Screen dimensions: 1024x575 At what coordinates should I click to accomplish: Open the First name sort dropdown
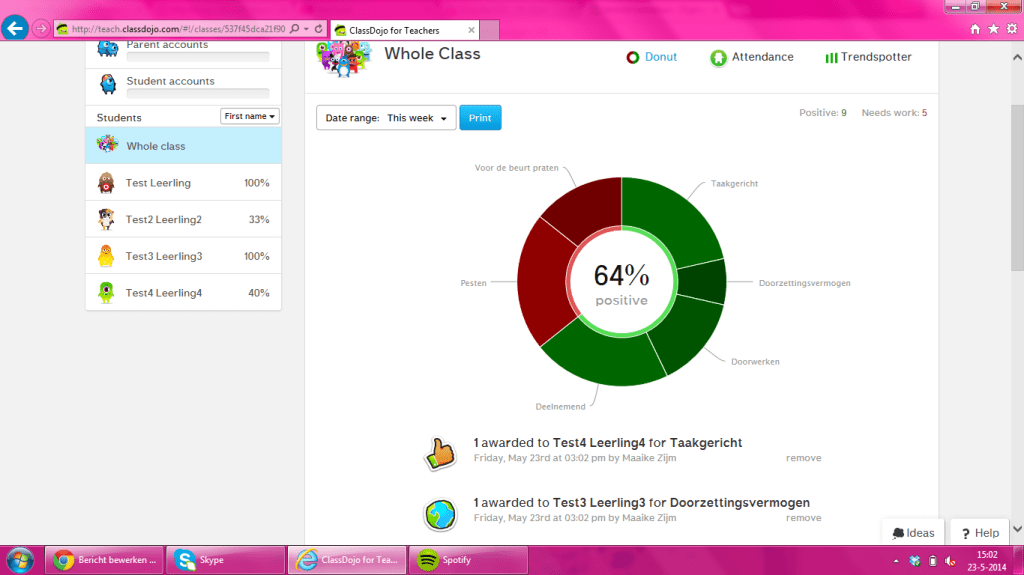(249, 116)
